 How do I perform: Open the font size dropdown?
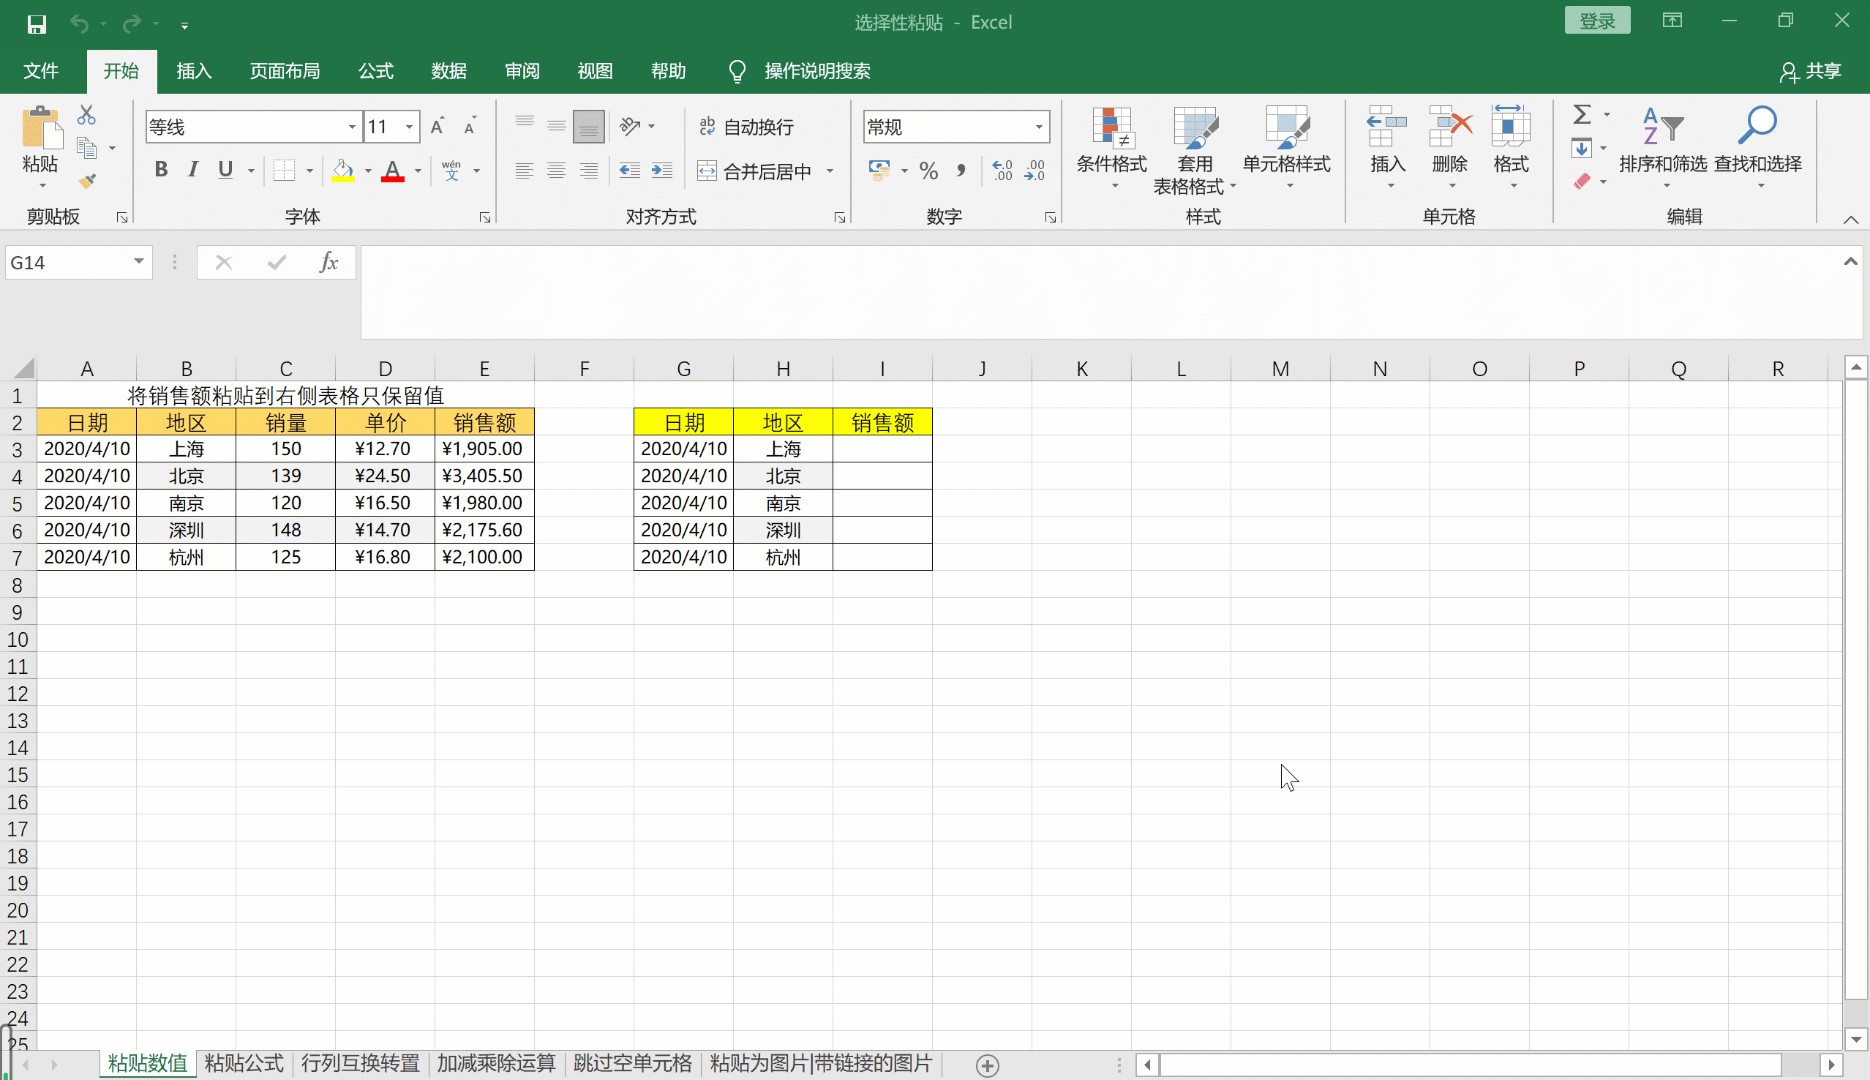(409, 127)
